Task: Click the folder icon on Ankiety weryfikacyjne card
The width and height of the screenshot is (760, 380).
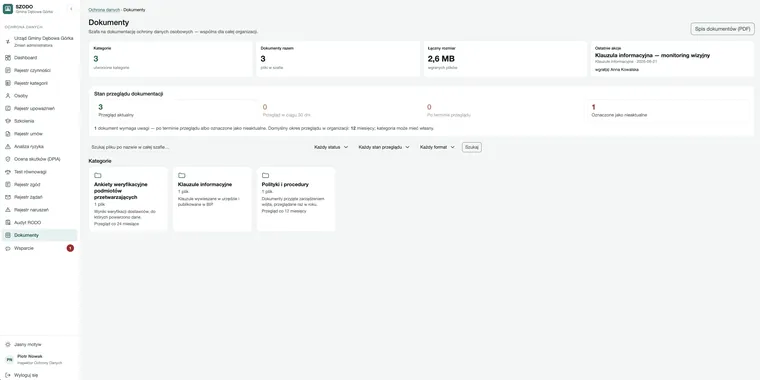Action: coord(97,175)
